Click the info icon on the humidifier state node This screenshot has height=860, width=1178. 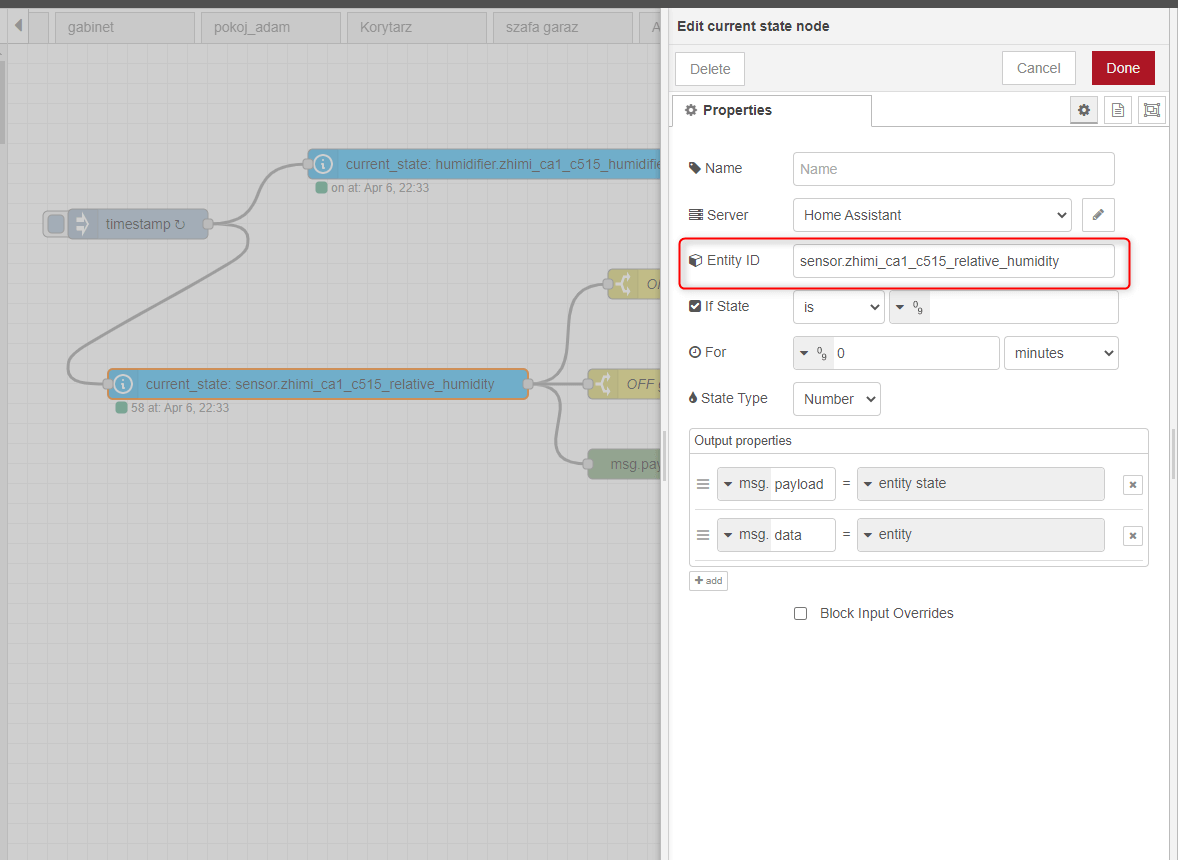pos(322,164)
